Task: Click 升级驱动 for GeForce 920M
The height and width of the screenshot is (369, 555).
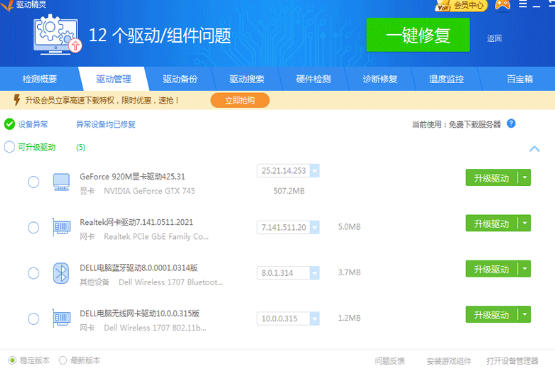Action: tap(492, 178)
